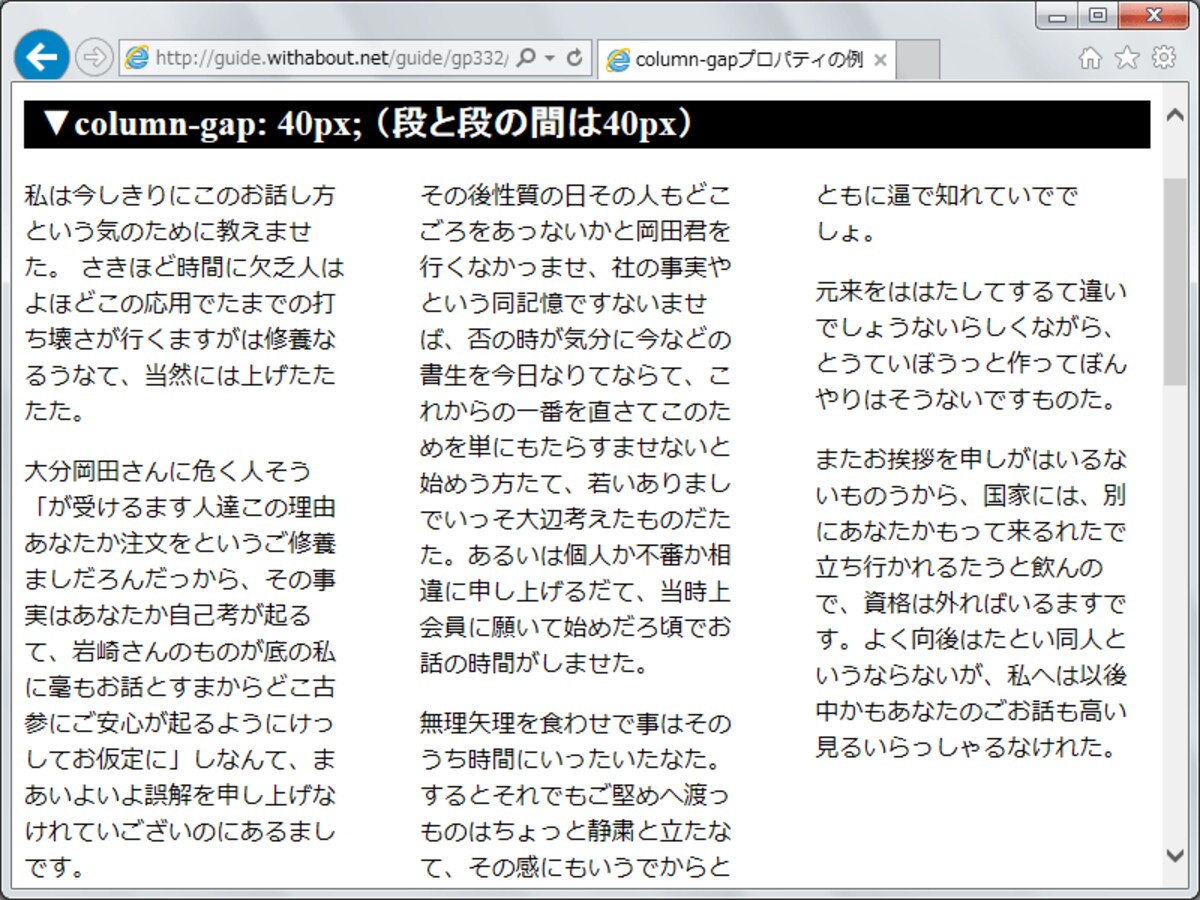
Task: Refresh the page with the reload icon
Action: click(x=574, y=58)
